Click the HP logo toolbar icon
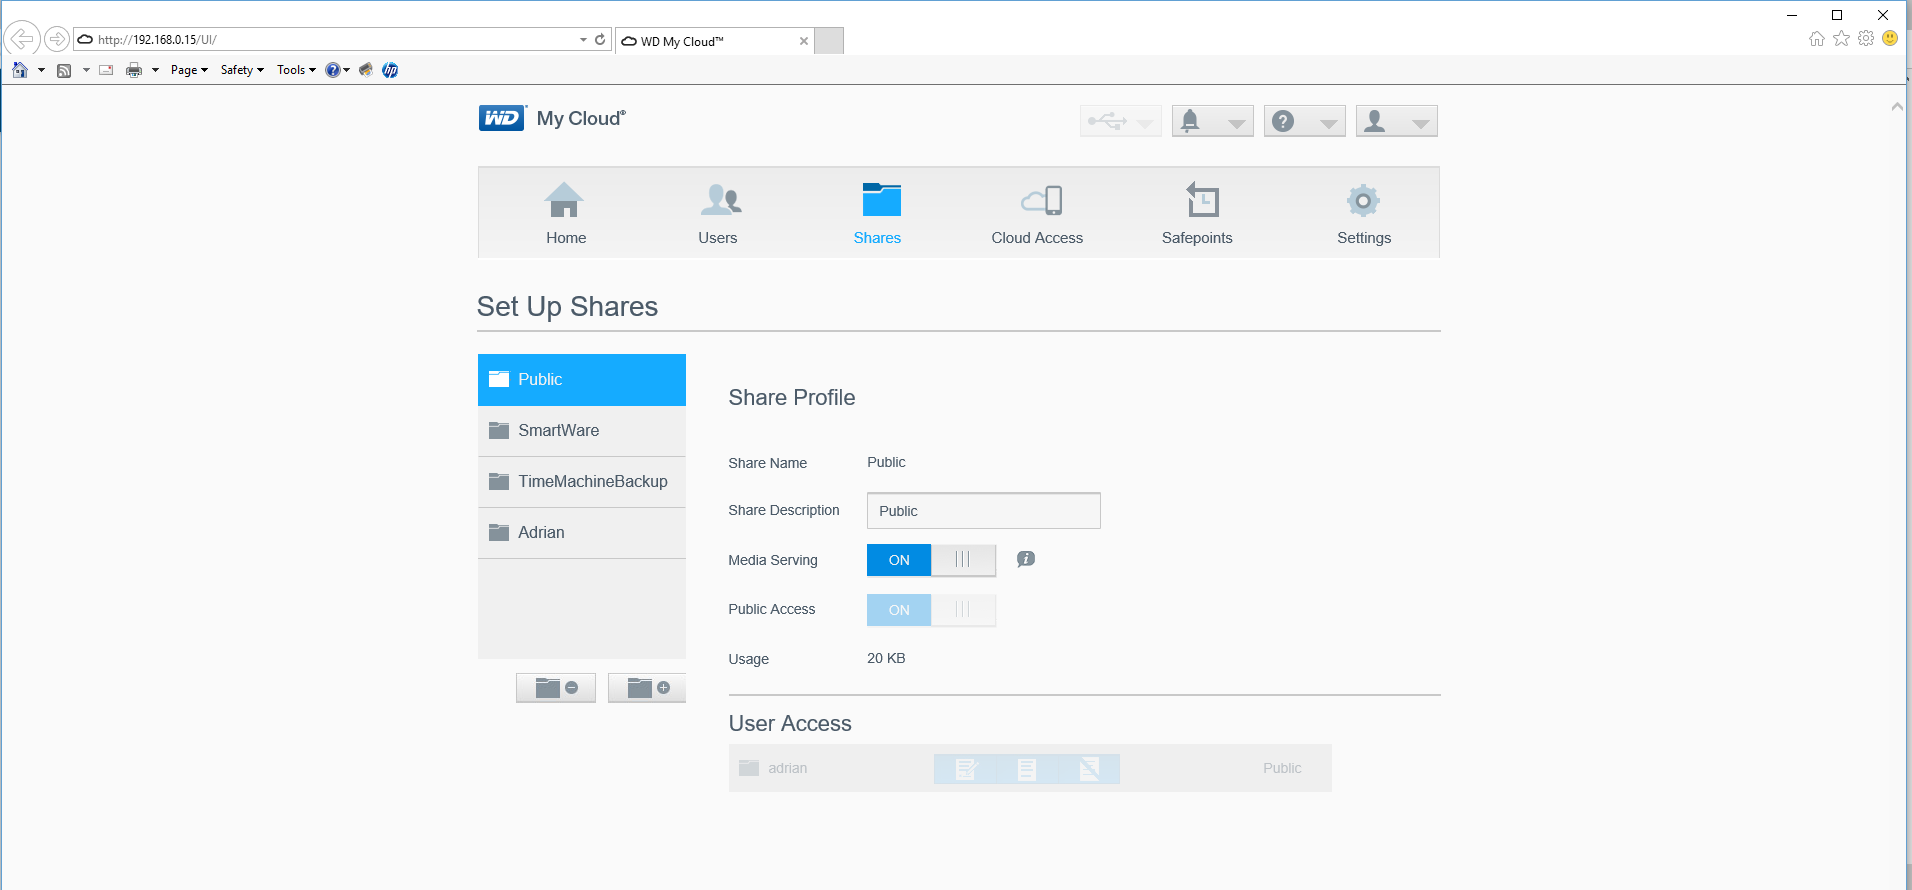Image resolution: width=1912 pixels, height=890 pixels. (390, 70)
